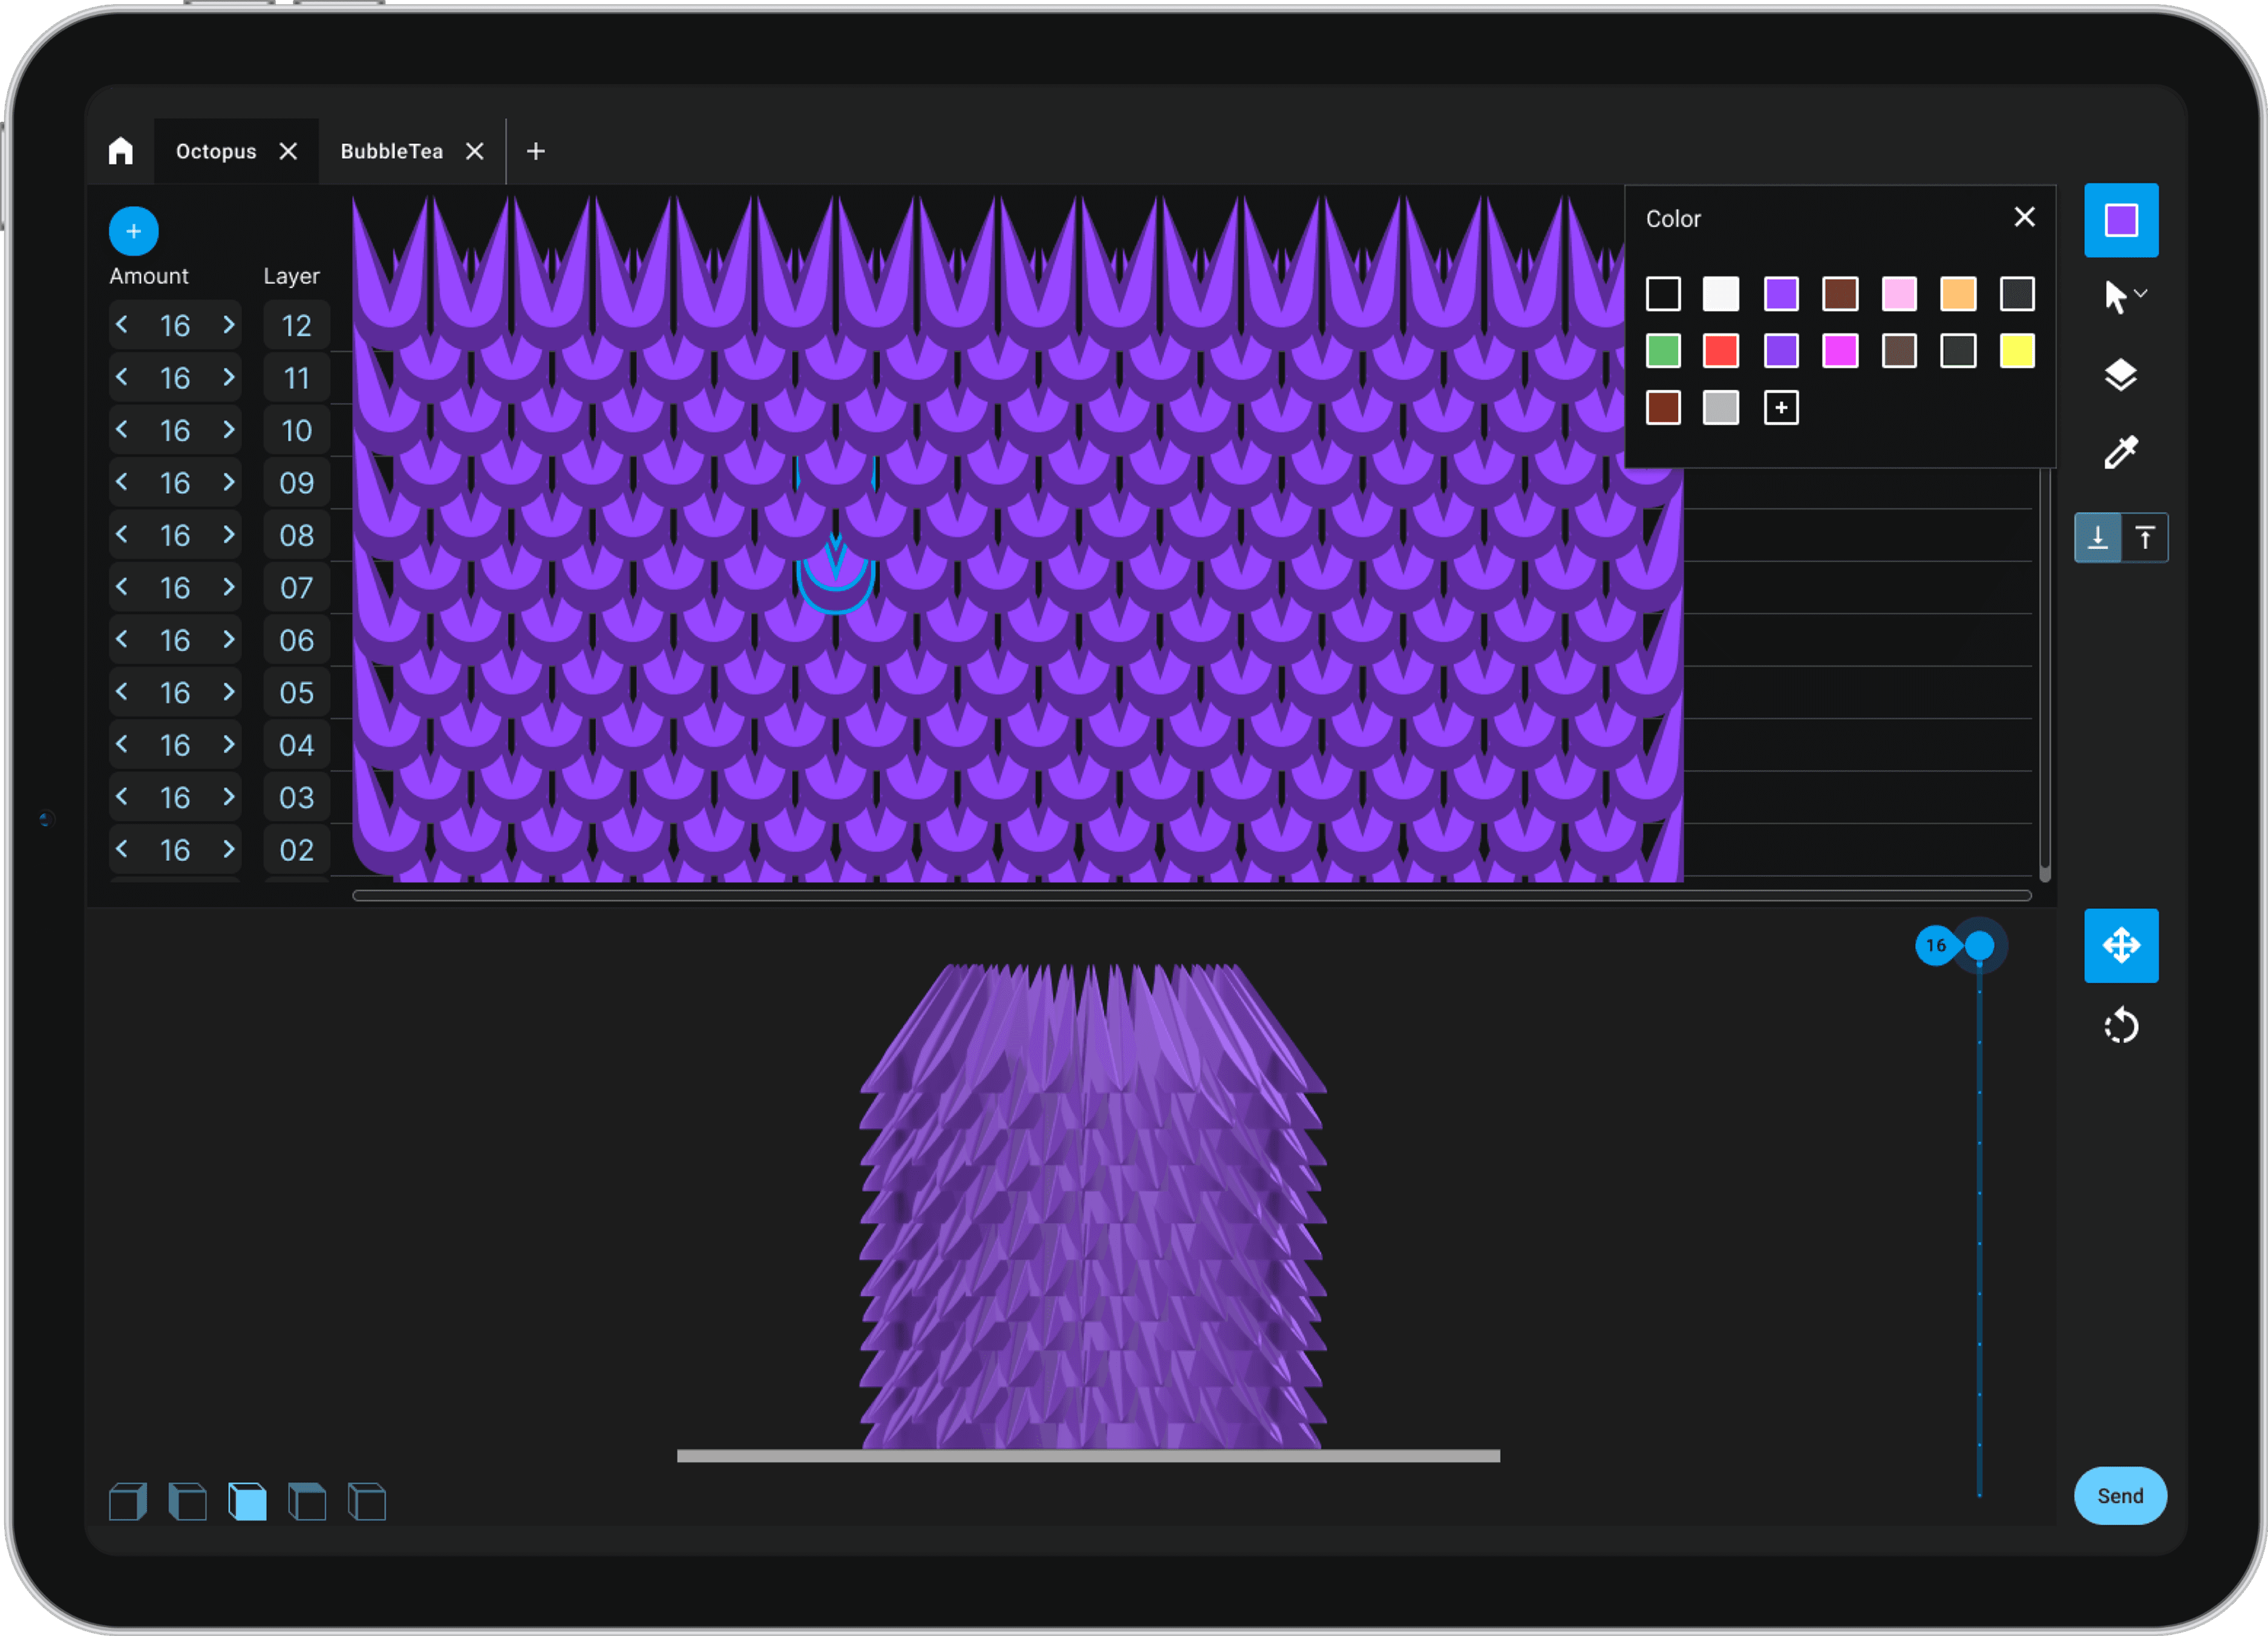Screen dimensions: 2268x1636
Task: Click the blue add layer plus button
Action: (133, 231)
